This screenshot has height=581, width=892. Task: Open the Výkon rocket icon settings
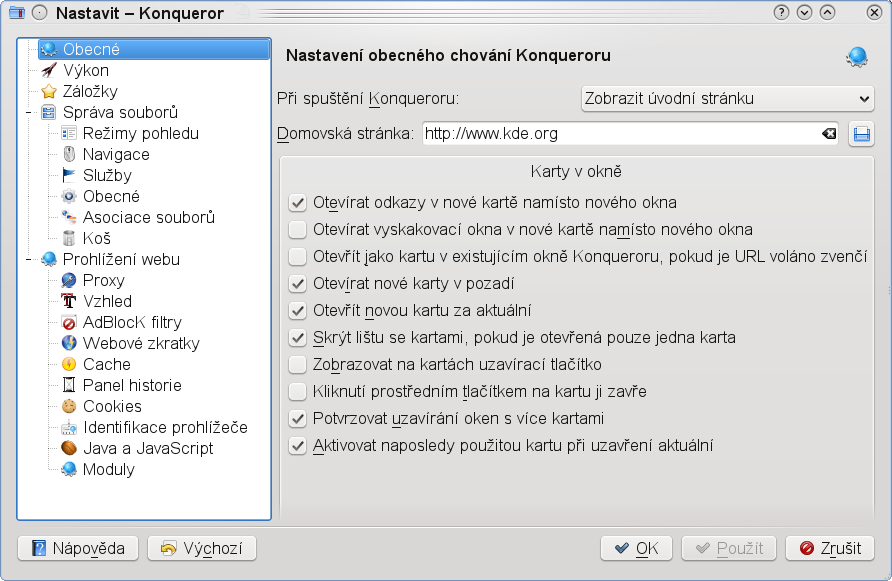49,70
